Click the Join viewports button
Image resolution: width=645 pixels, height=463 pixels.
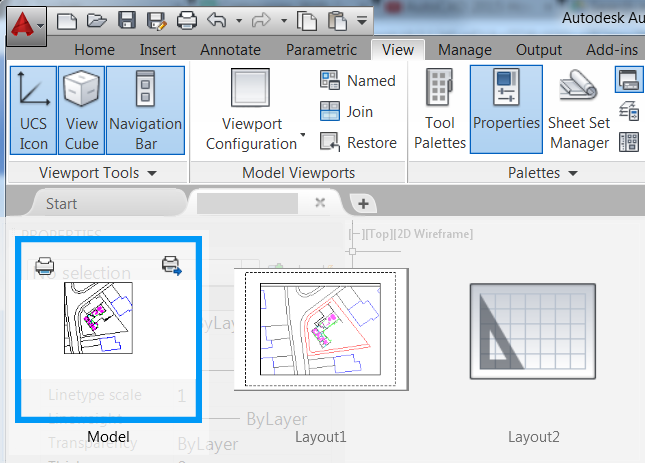[x=346, y=111]
